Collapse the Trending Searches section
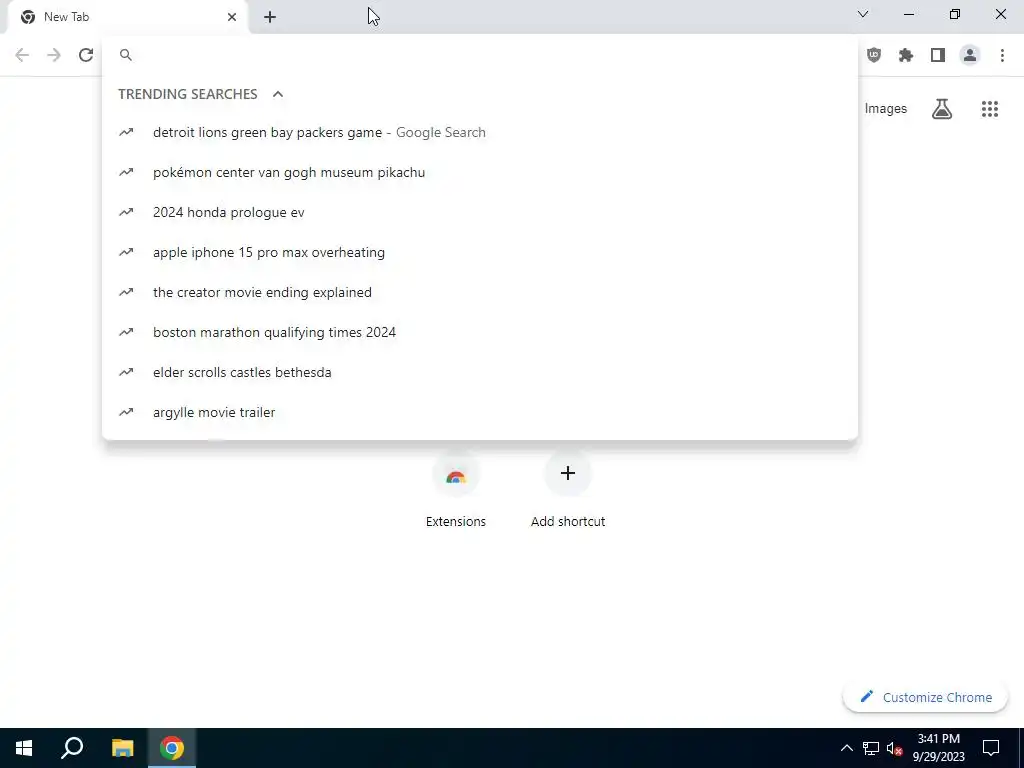Viewport: 1024px width, 768px height. [278, 94]
